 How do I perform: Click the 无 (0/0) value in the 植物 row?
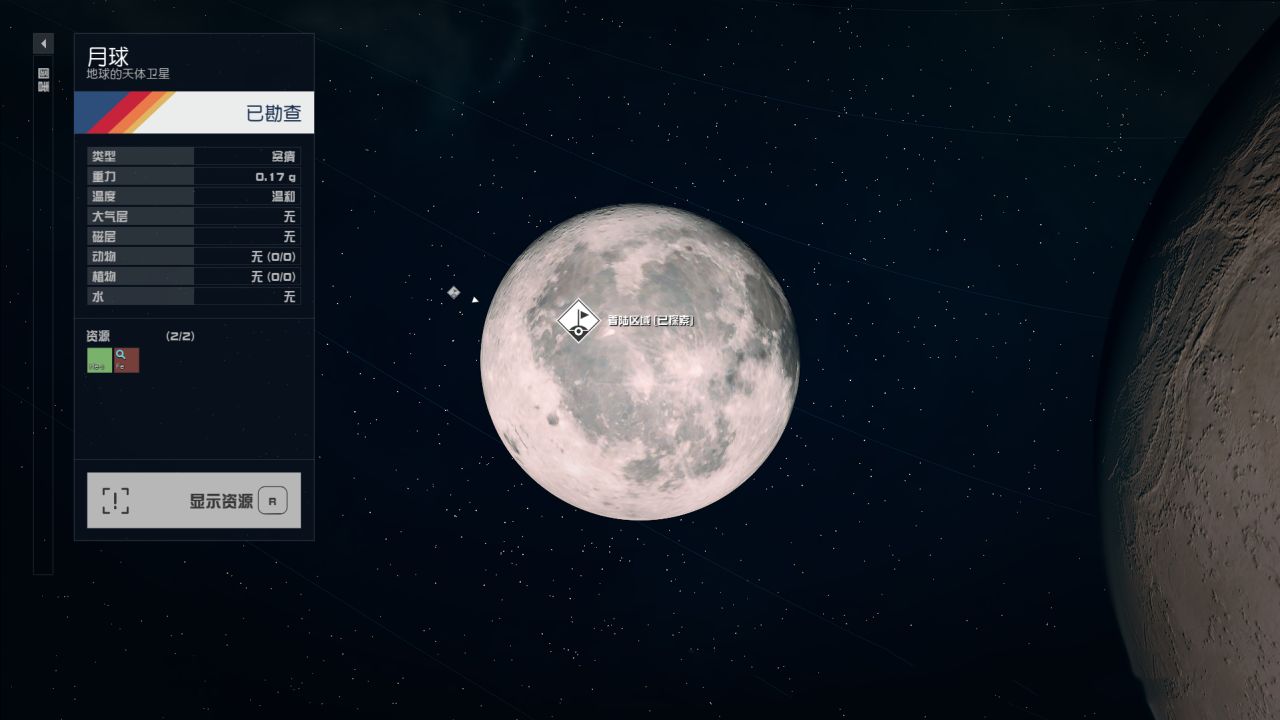pyautogui.click(x=273, y=276)
